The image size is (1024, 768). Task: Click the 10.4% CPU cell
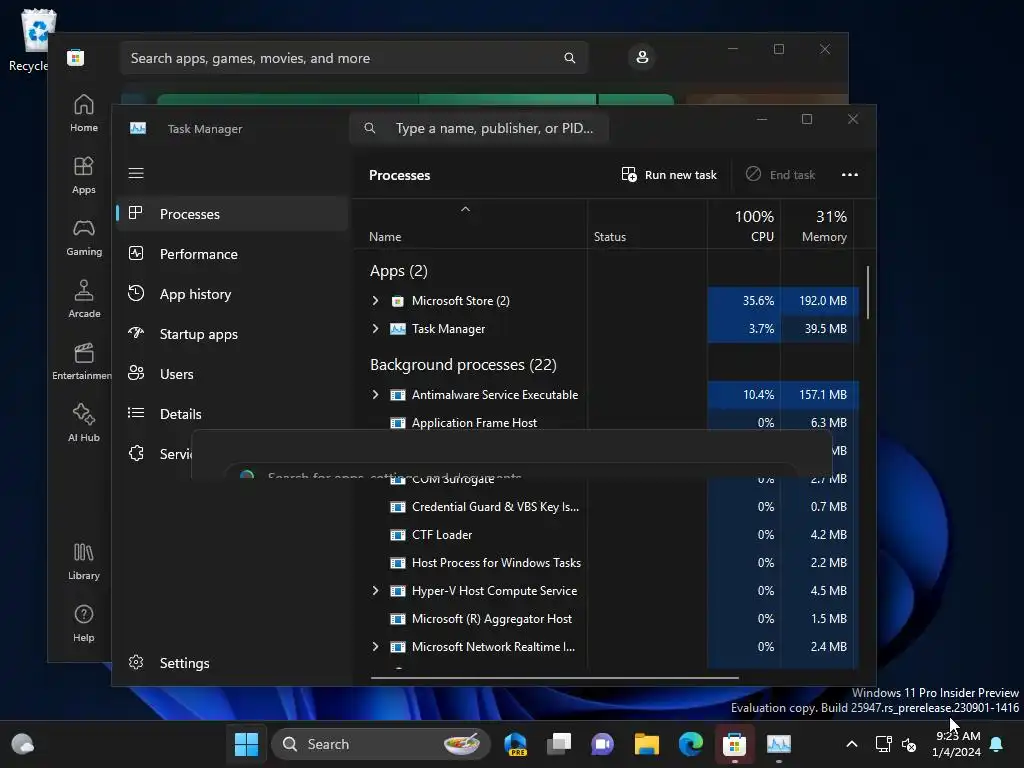(x=744, y=394)
